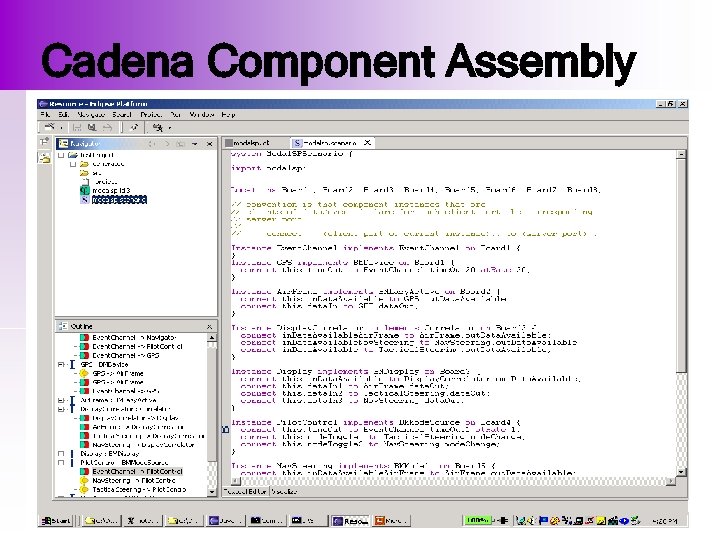Click editor horizontal scrollbar left arrow
This screenshot has height=540, width=720.
[235, 481]
